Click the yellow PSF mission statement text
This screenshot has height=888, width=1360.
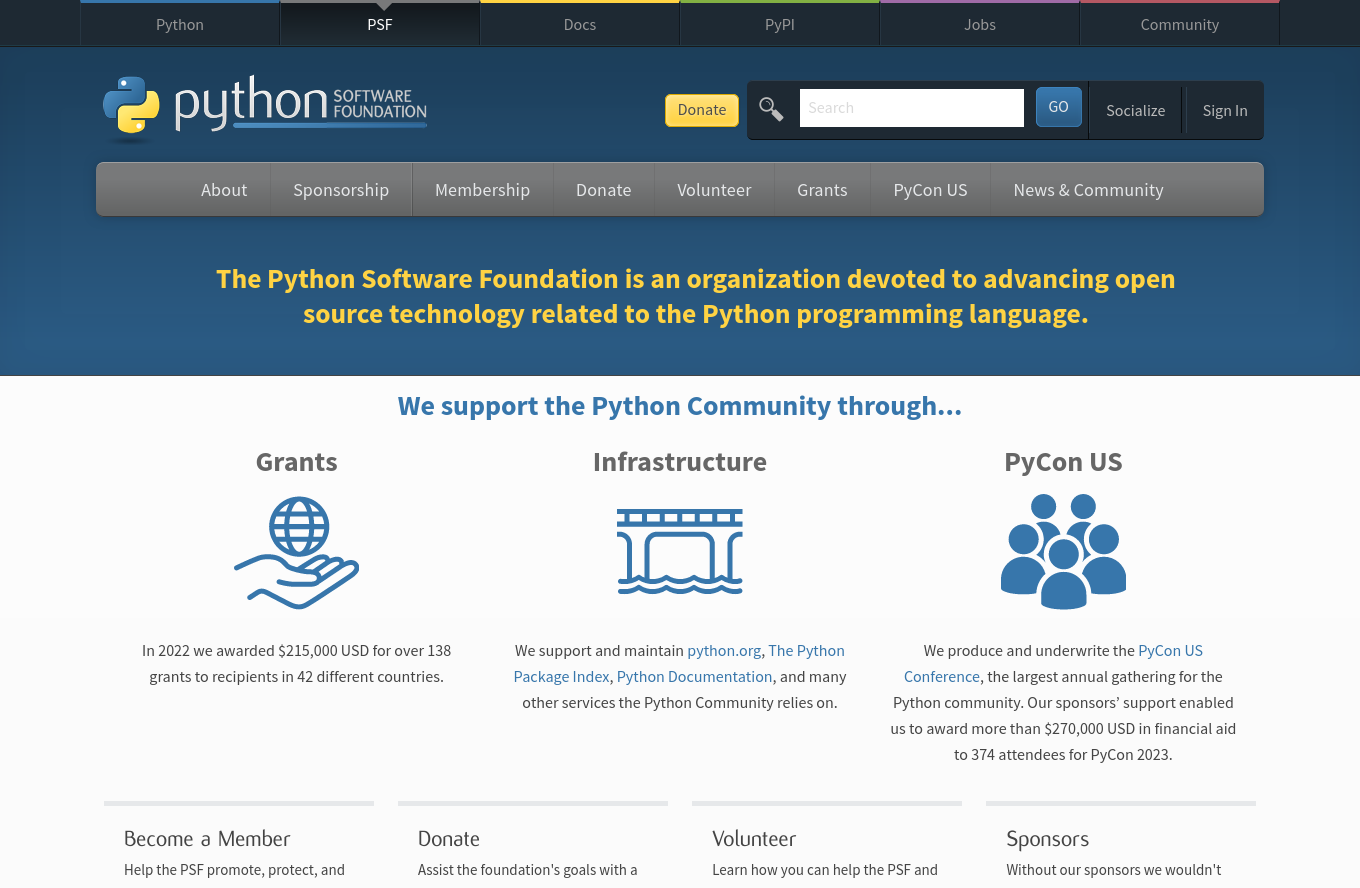(x=696, y=296)
